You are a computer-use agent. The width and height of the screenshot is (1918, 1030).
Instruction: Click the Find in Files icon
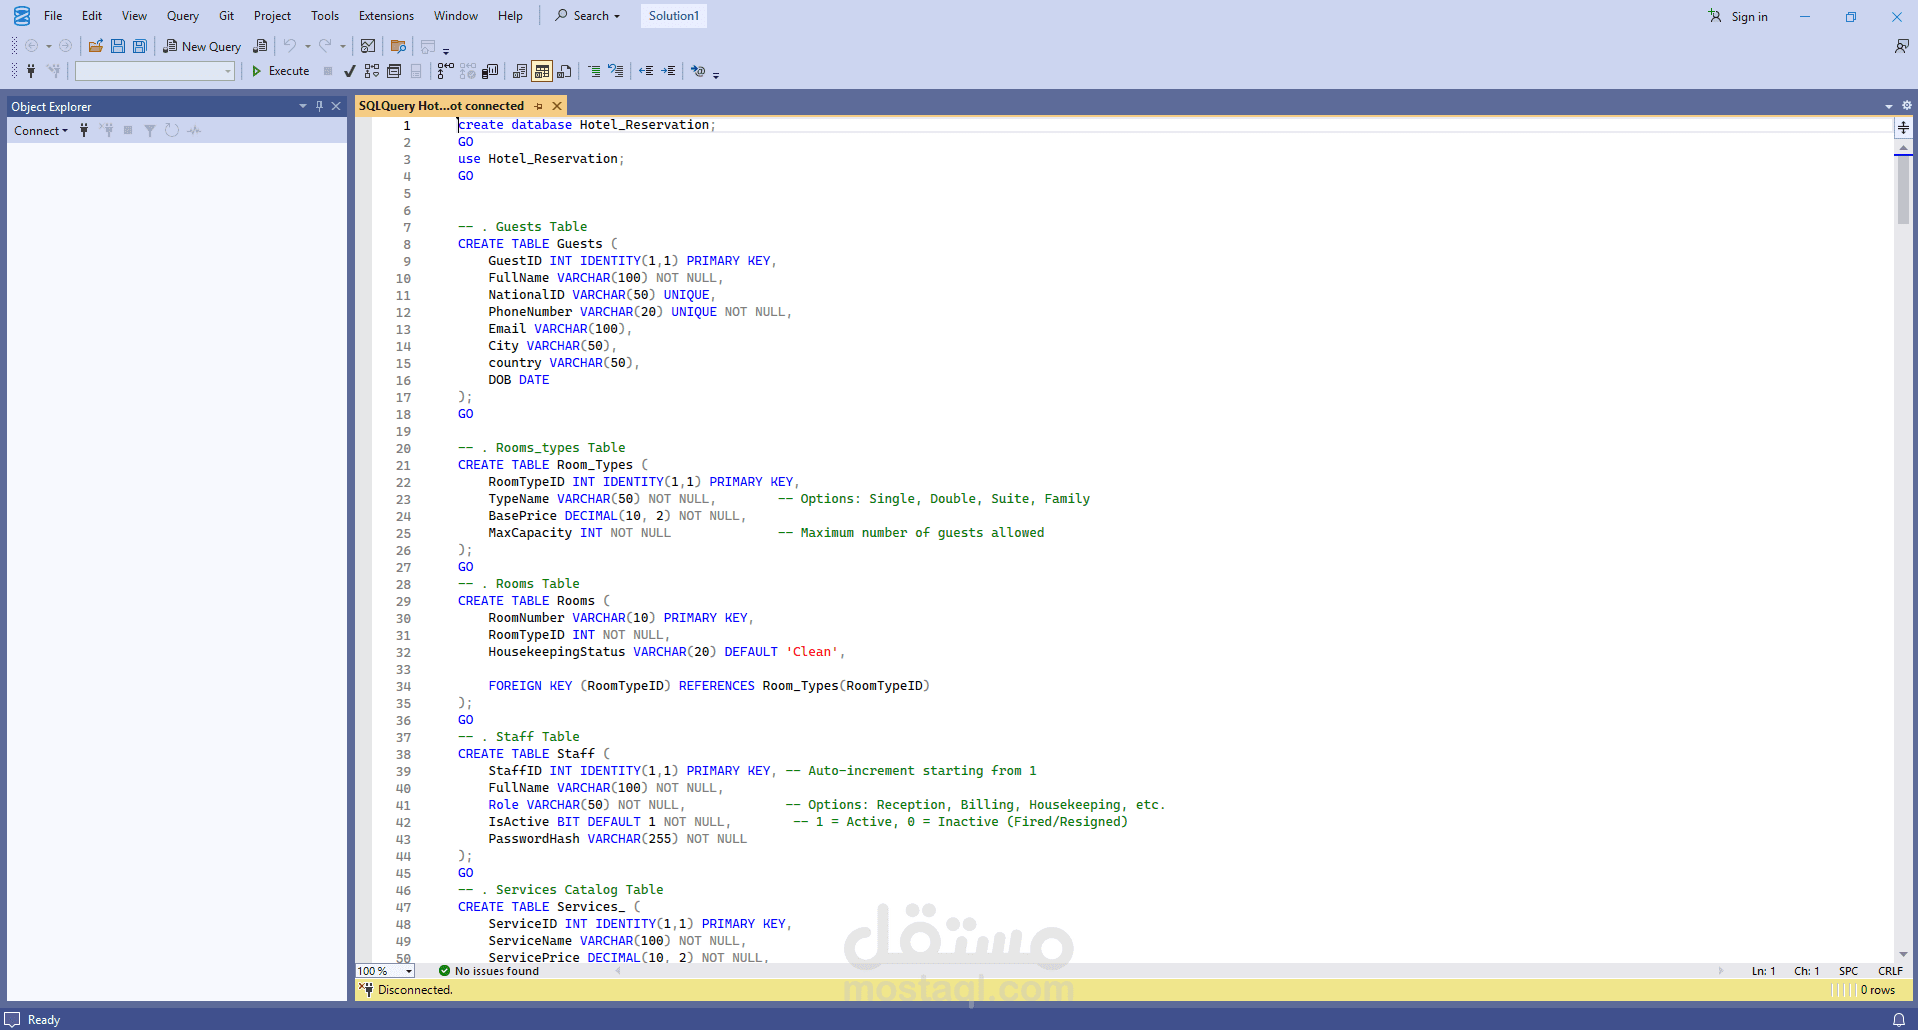pyautogui.click(x=398, y=46)
